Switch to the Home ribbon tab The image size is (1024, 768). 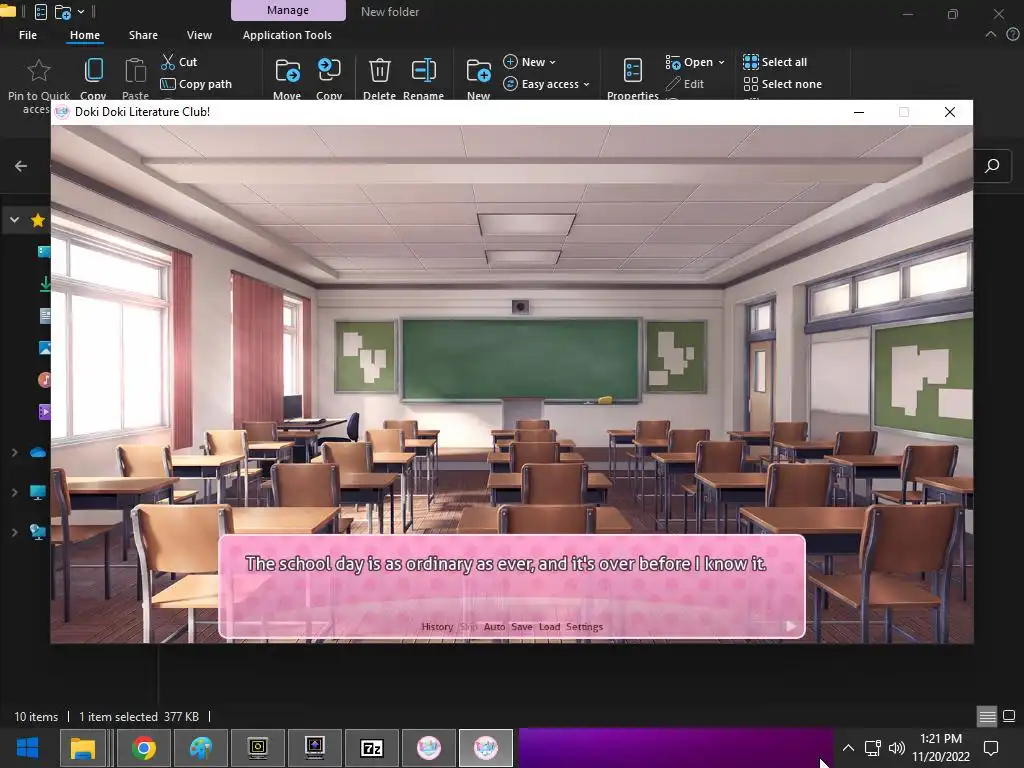click(x=85, y=35)
